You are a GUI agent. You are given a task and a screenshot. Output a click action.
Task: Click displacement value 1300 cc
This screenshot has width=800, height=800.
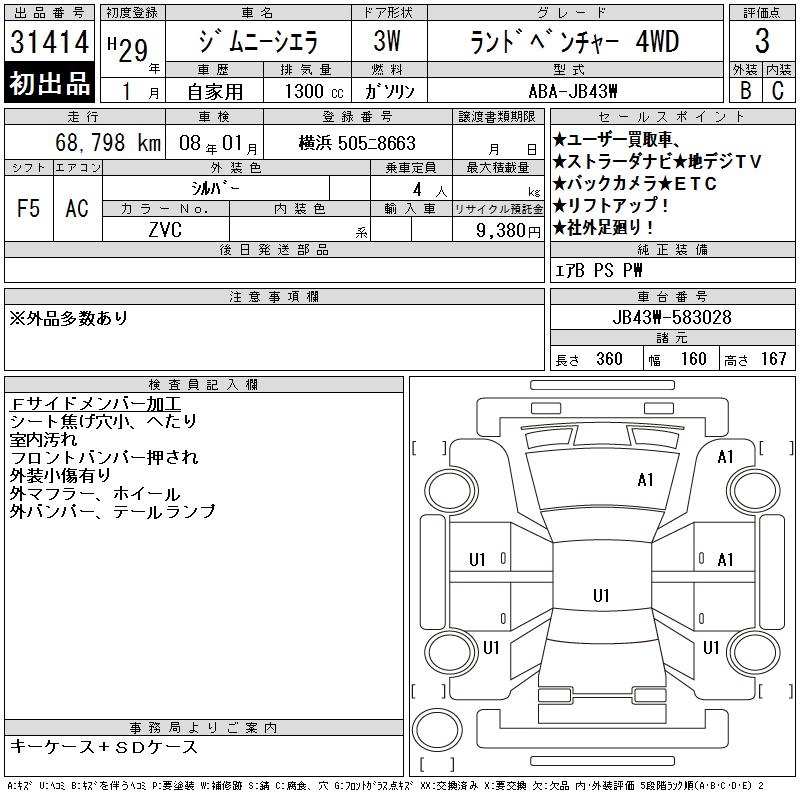click(x=314, y=91)
